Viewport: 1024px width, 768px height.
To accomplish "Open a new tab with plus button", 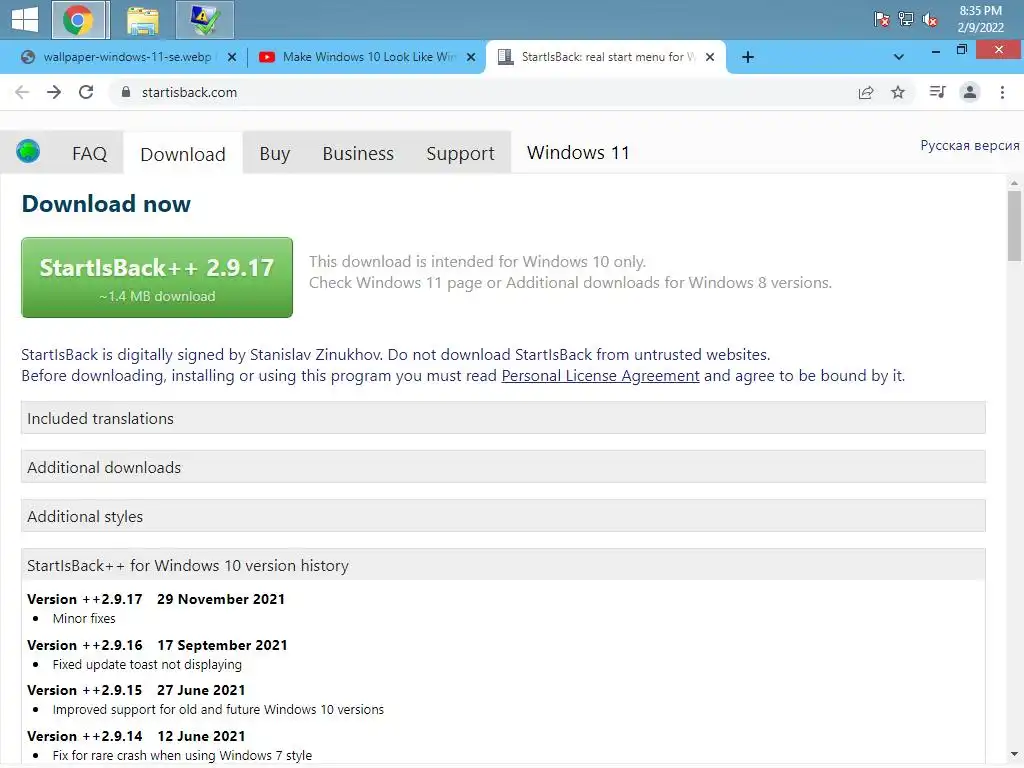I will [748, 57].
